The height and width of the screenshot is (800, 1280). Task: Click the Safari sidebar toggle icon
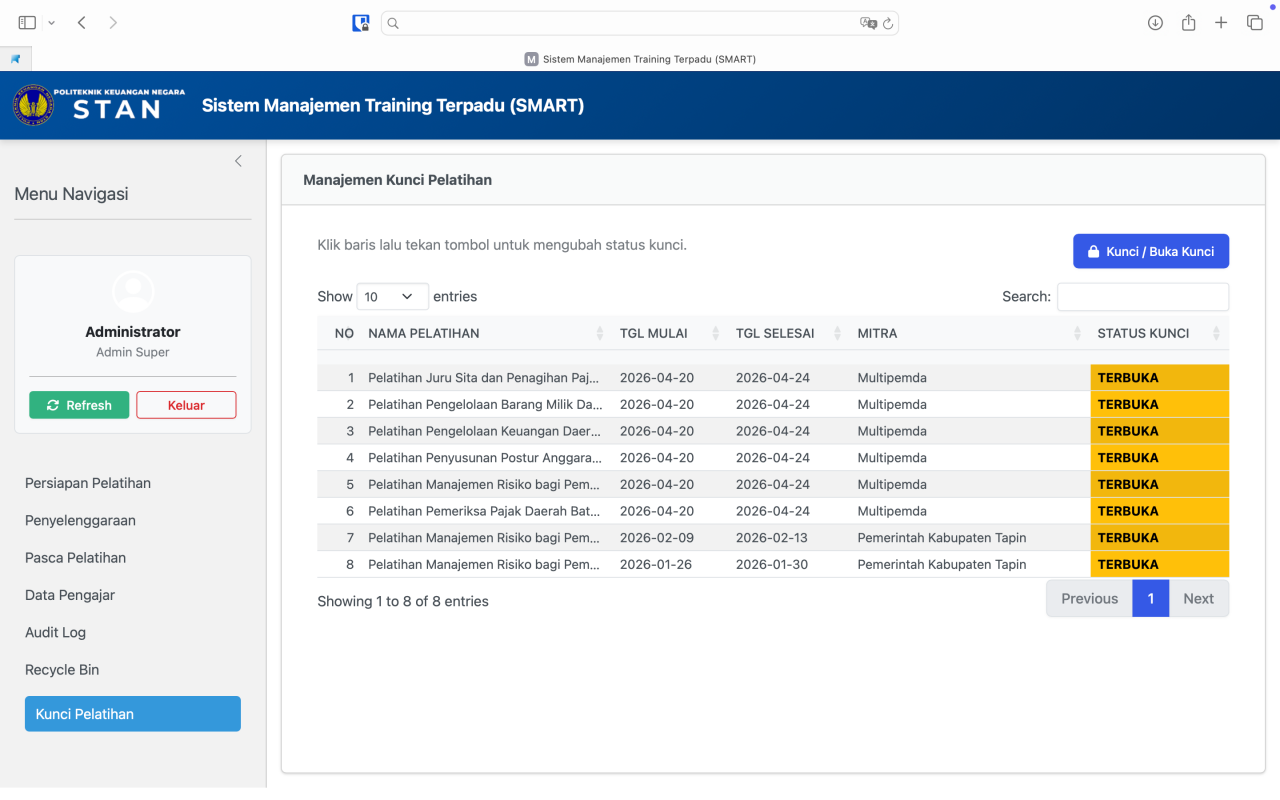pos(27,23)
